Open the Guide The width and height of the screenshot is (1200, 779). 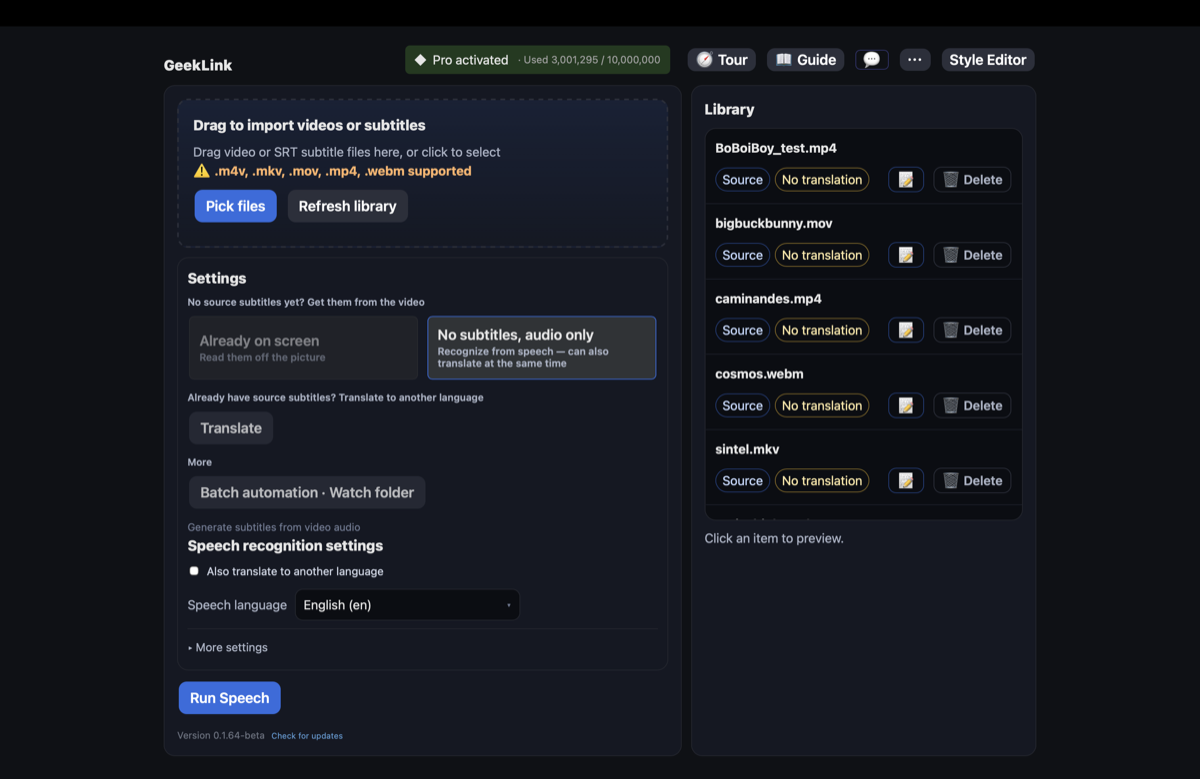pyautogui.click(x=805, y=60)
